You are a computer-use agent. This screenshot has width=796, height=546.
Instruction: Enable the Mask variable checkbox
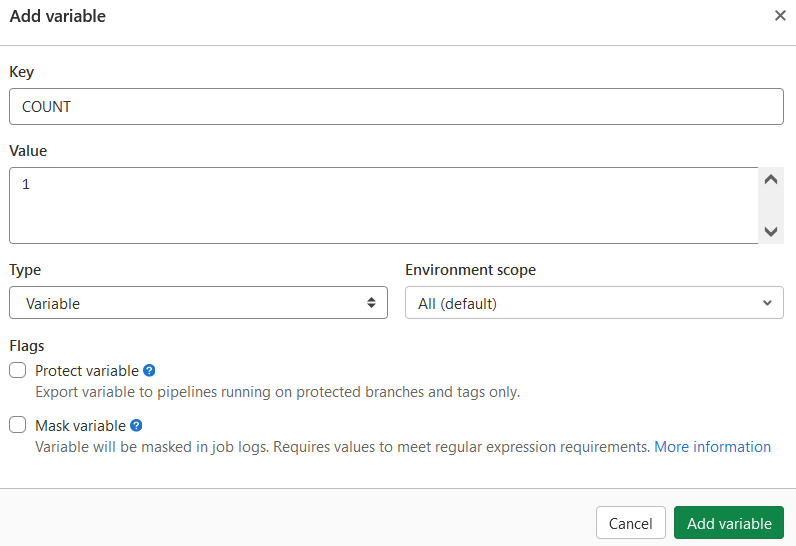[18, 425]
